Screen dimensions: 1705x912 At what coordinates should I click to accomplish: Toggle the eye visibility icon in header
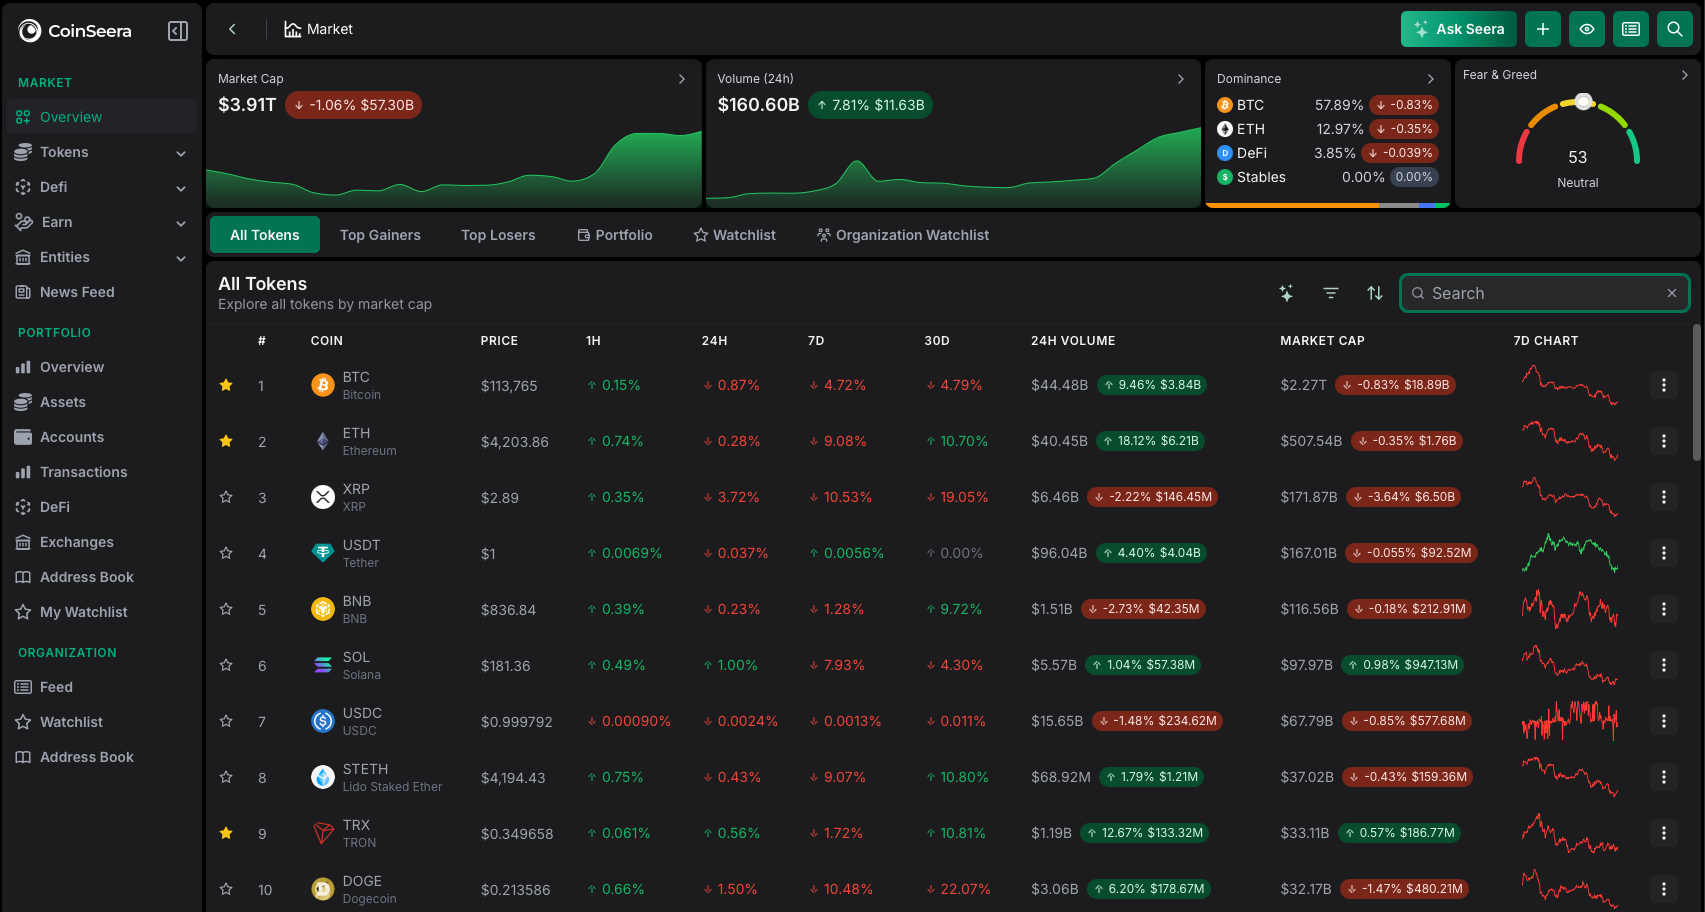1587,29
